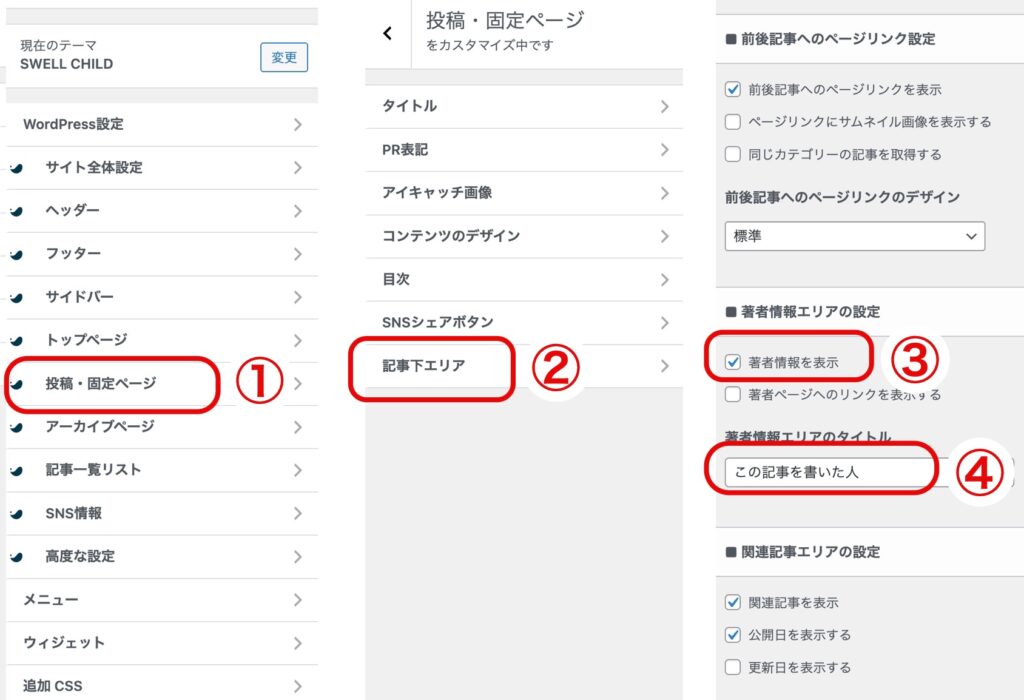Click SWELL icon beside サイト全体設定
The width and height of the screenshot is (1024, 700).
(16, 168)
